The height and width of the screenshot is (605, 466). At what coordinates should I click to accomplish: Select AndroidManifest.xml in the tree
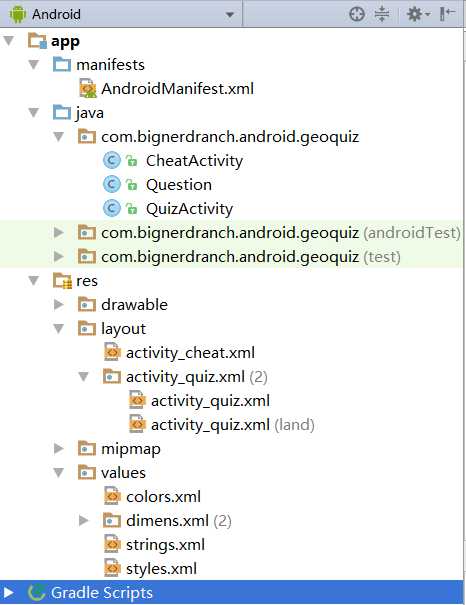click(177, 89)
